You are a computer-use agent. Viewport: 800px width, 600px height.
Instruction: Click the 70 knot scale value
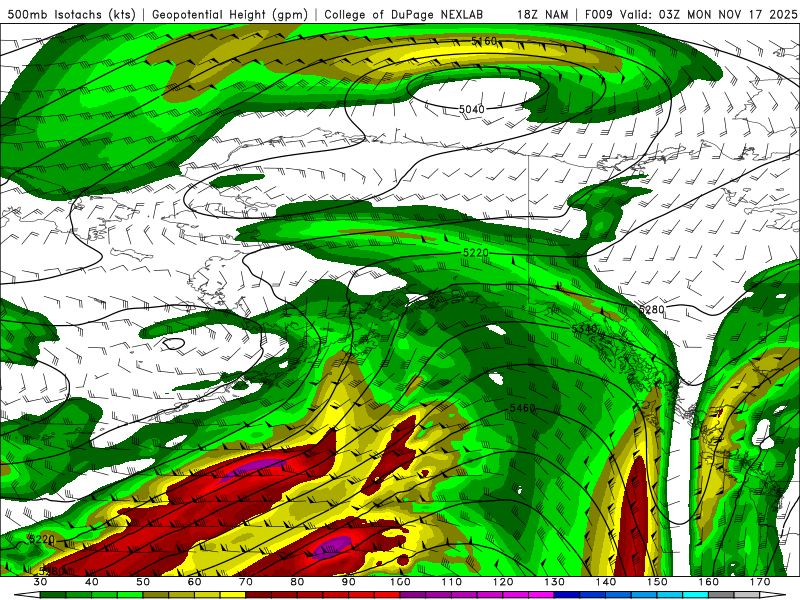pos(246,582)
